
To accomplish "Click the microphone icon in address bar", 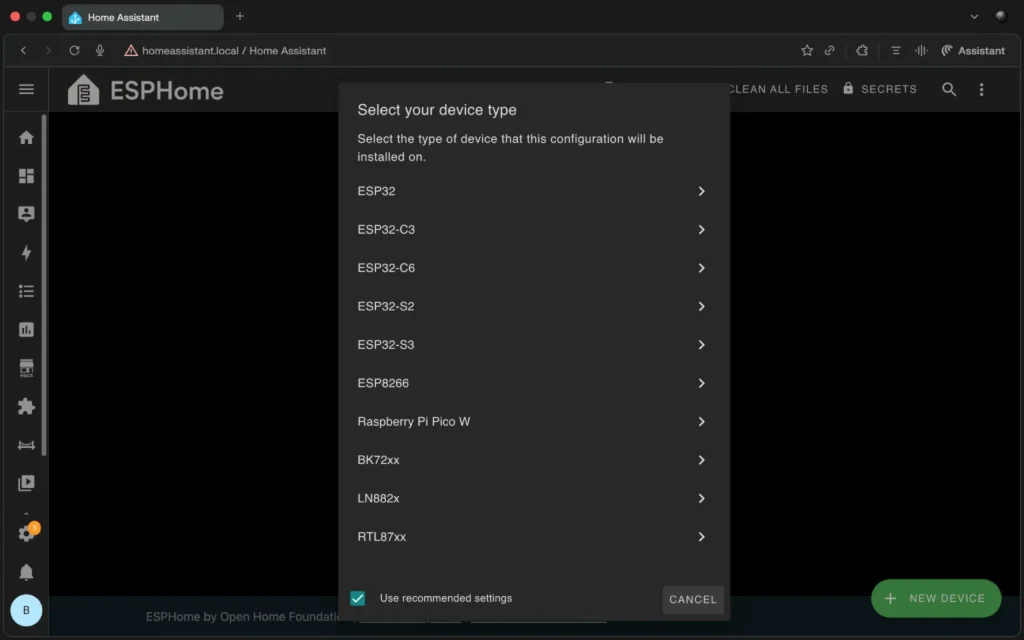I will pos(100,50).
